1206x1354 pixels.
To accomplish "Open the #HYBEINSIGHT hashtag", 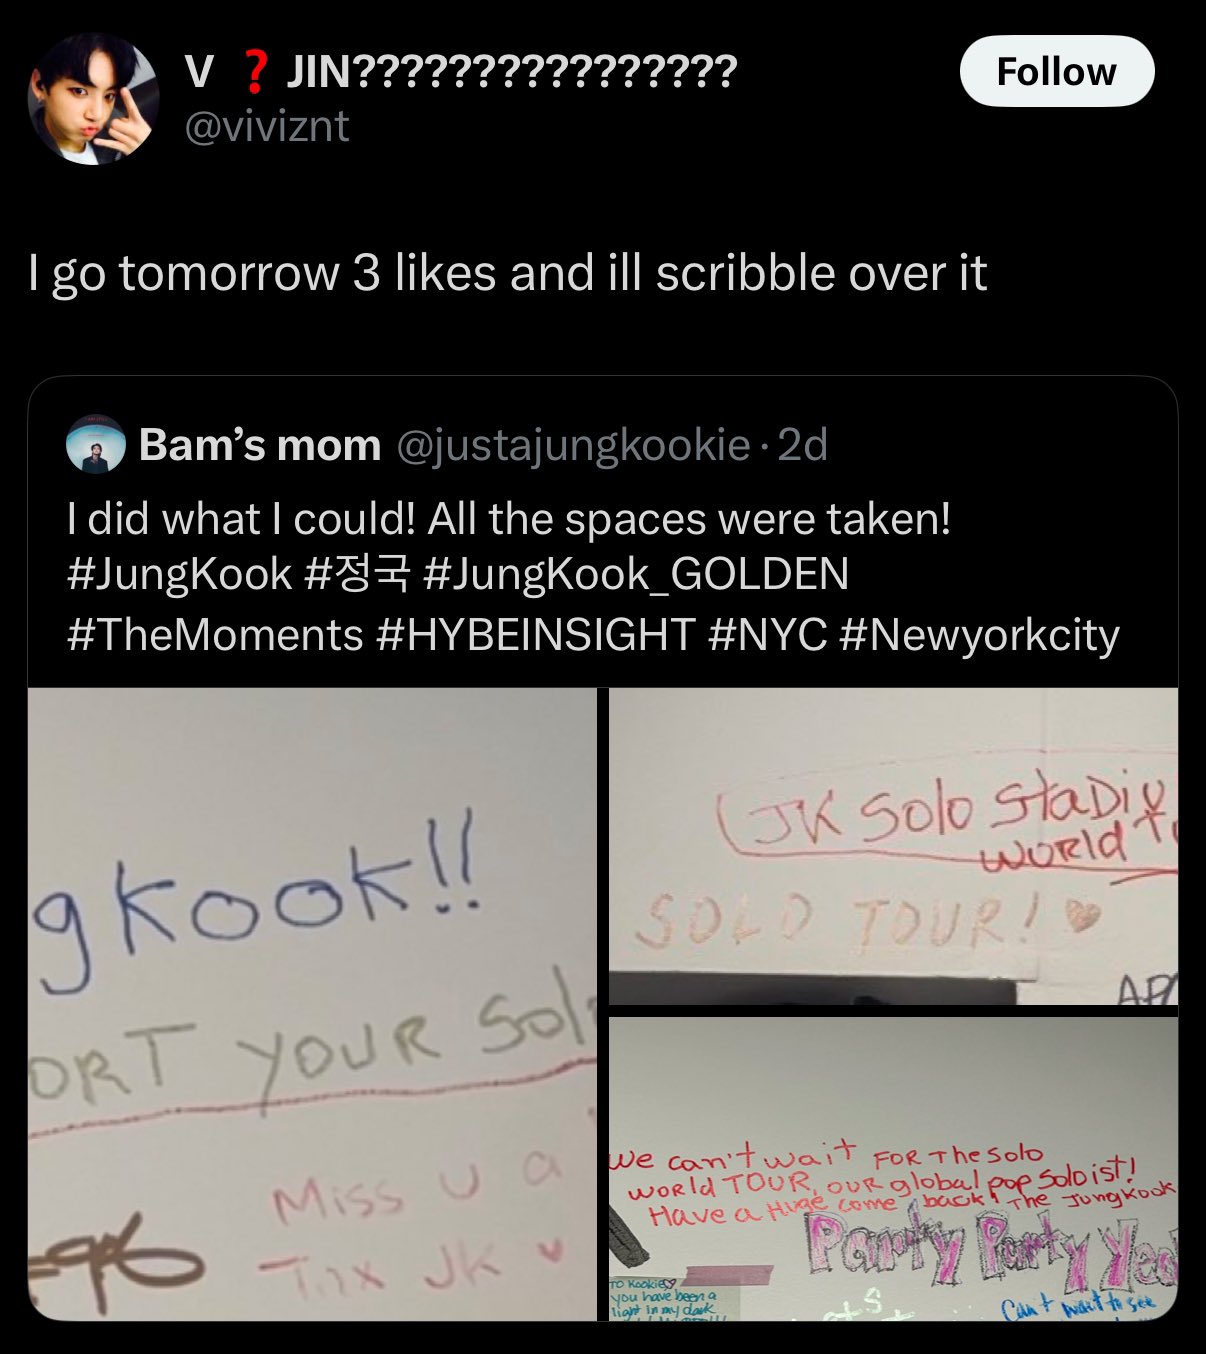I will tap(536, 634).
